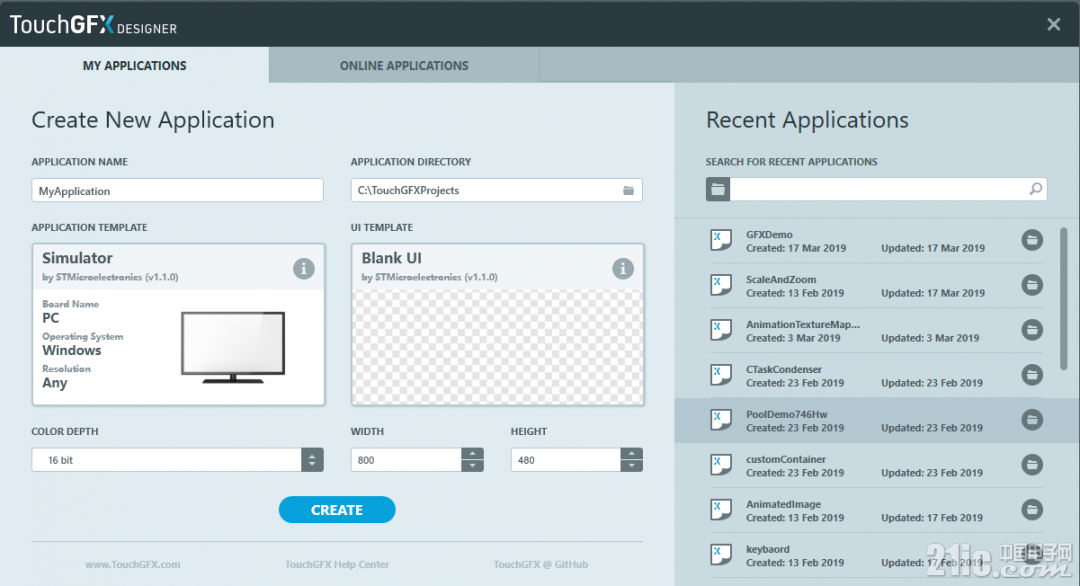Click the keybaord project file icon
The image size is (1080, 586).
click(x=720, y=555)
